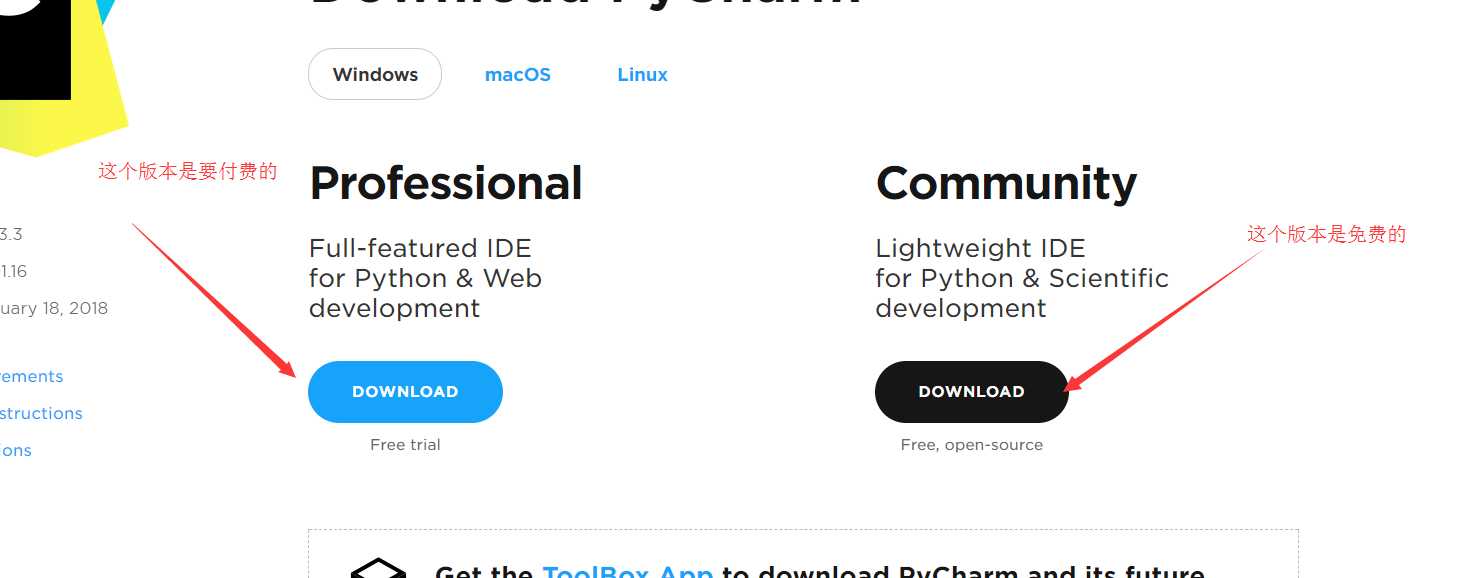Image resolution: width=1474 pixels, height=578 pixels.
Task: Click the Professional heading
Action: 446,184
